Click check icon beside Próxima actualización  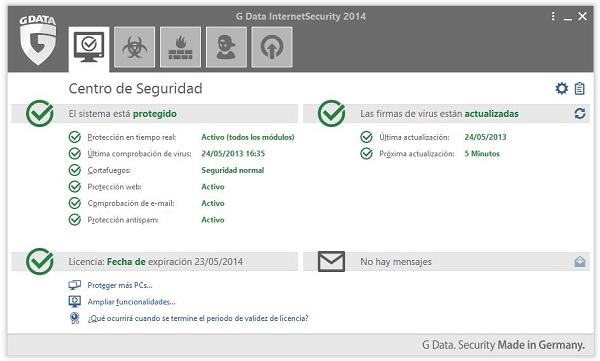367,154
